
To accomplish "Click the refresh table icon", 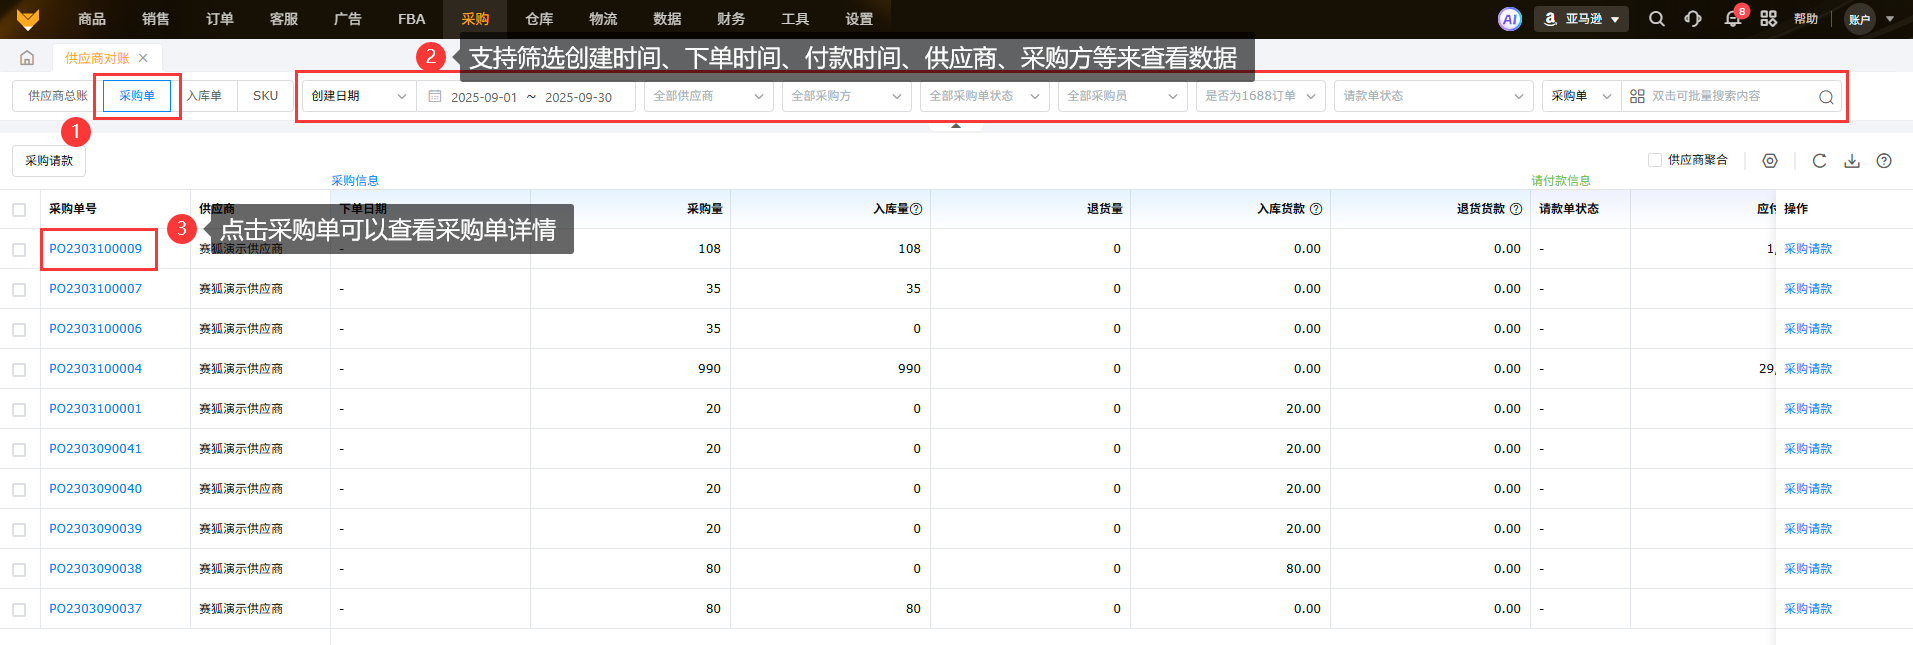I will [x=1819, y=161].
